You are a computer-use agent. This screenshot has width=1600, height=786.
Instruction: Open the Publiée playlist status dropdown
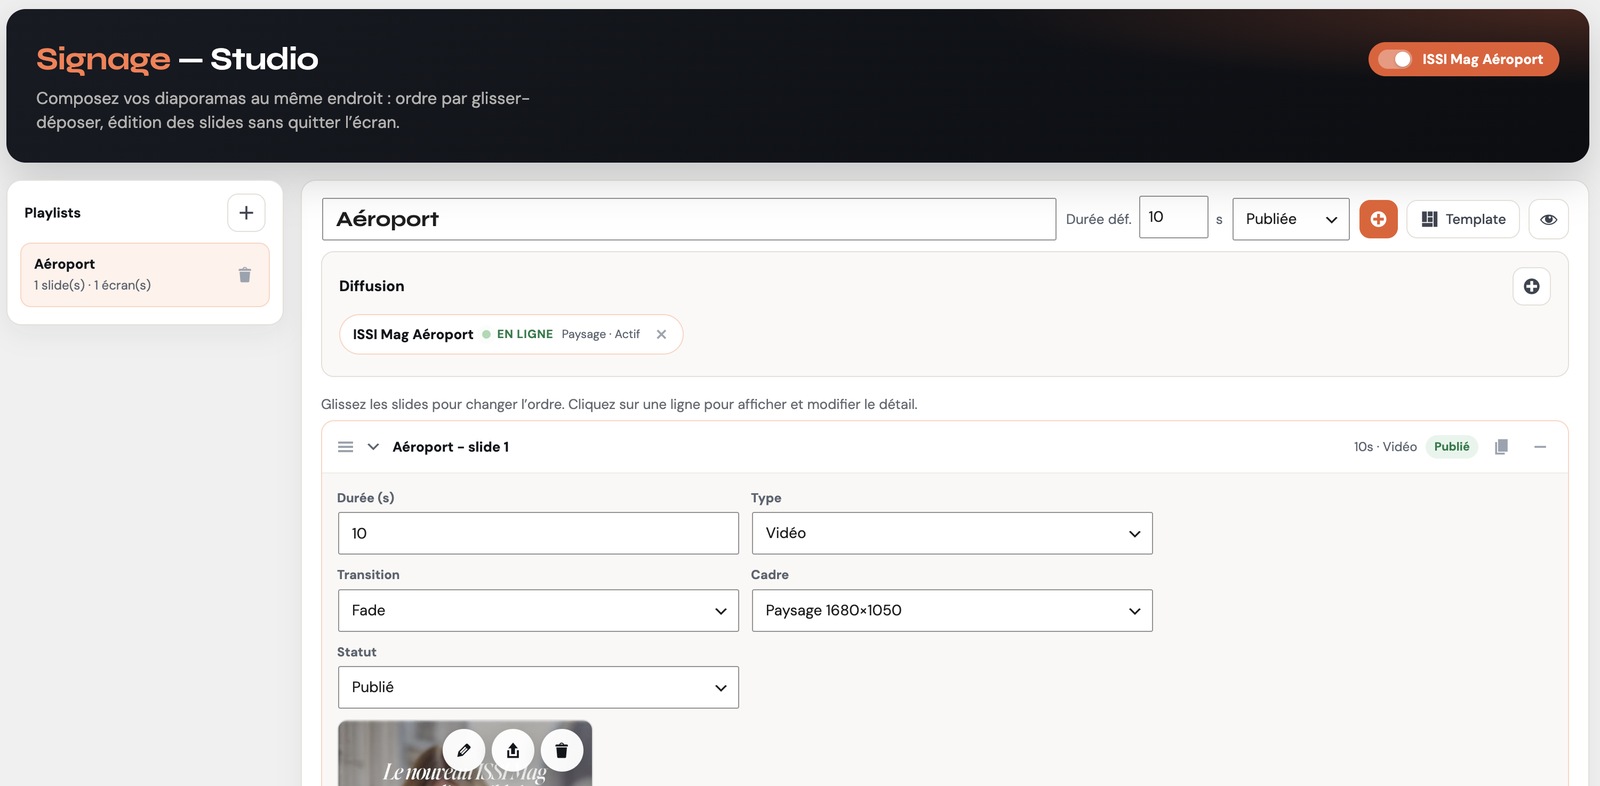tap(1290, 219)
